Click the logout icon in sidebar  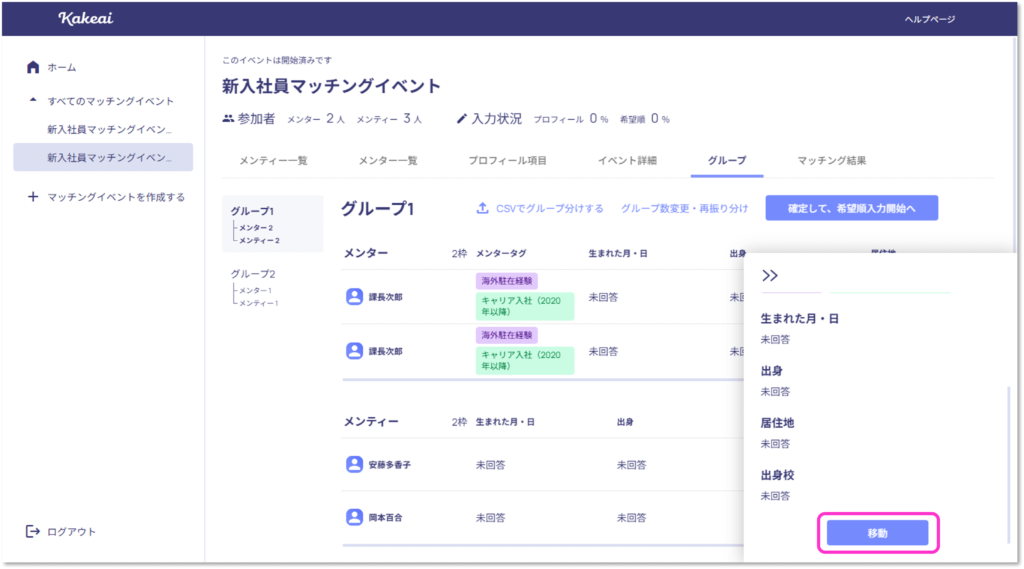pyautogui.click(x=33, y=531)
